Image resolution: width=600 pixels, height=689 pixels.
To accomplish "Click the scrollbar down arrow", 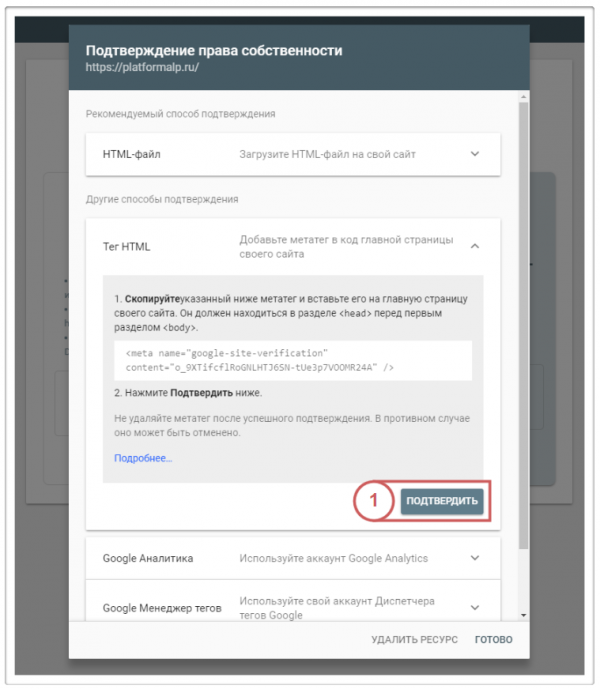I will 523,615.
